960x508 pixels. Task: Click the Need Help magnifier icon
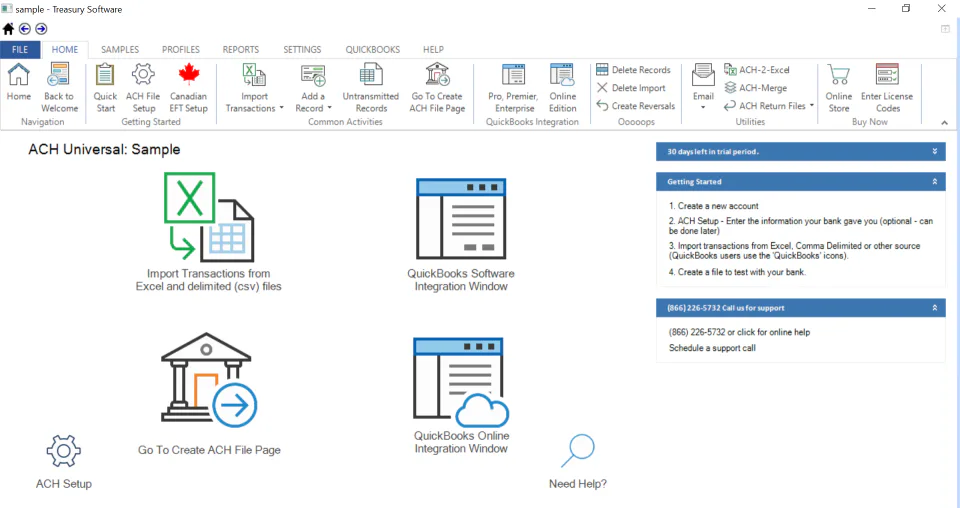pos(577,450)
